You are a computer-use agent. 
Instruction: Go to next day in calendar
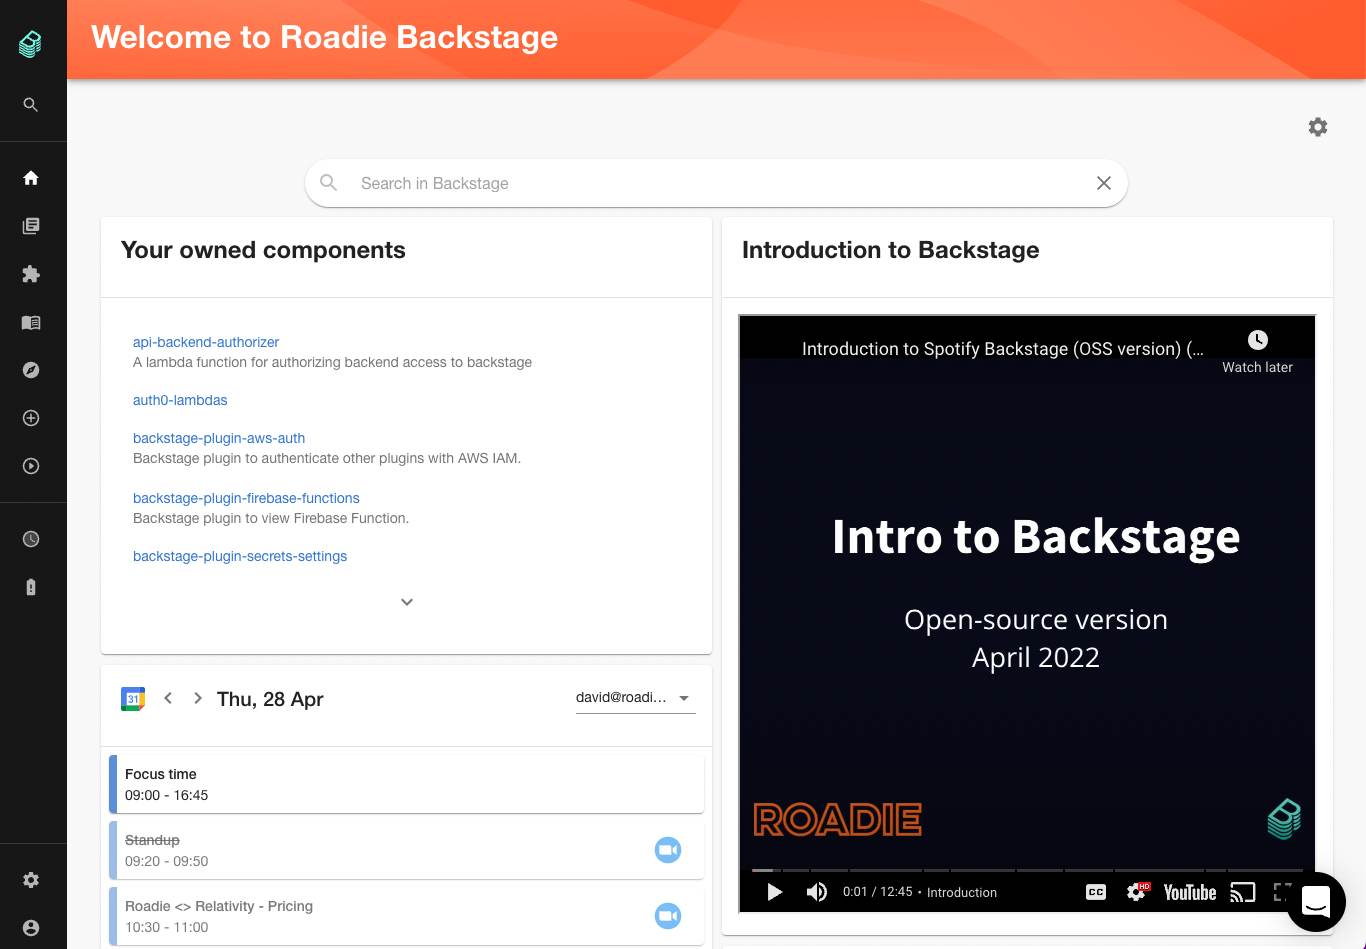[x=198, y=698]
